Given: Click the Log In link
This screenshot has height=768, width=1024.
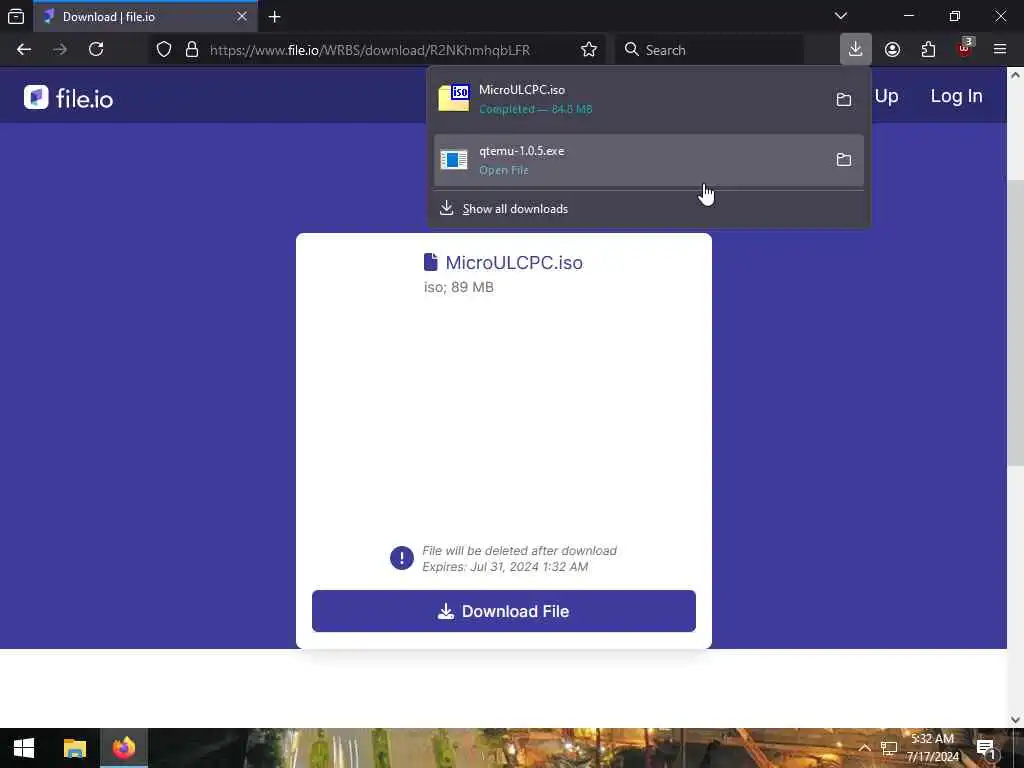Looking at the screenshot, I should click(956, 96).
